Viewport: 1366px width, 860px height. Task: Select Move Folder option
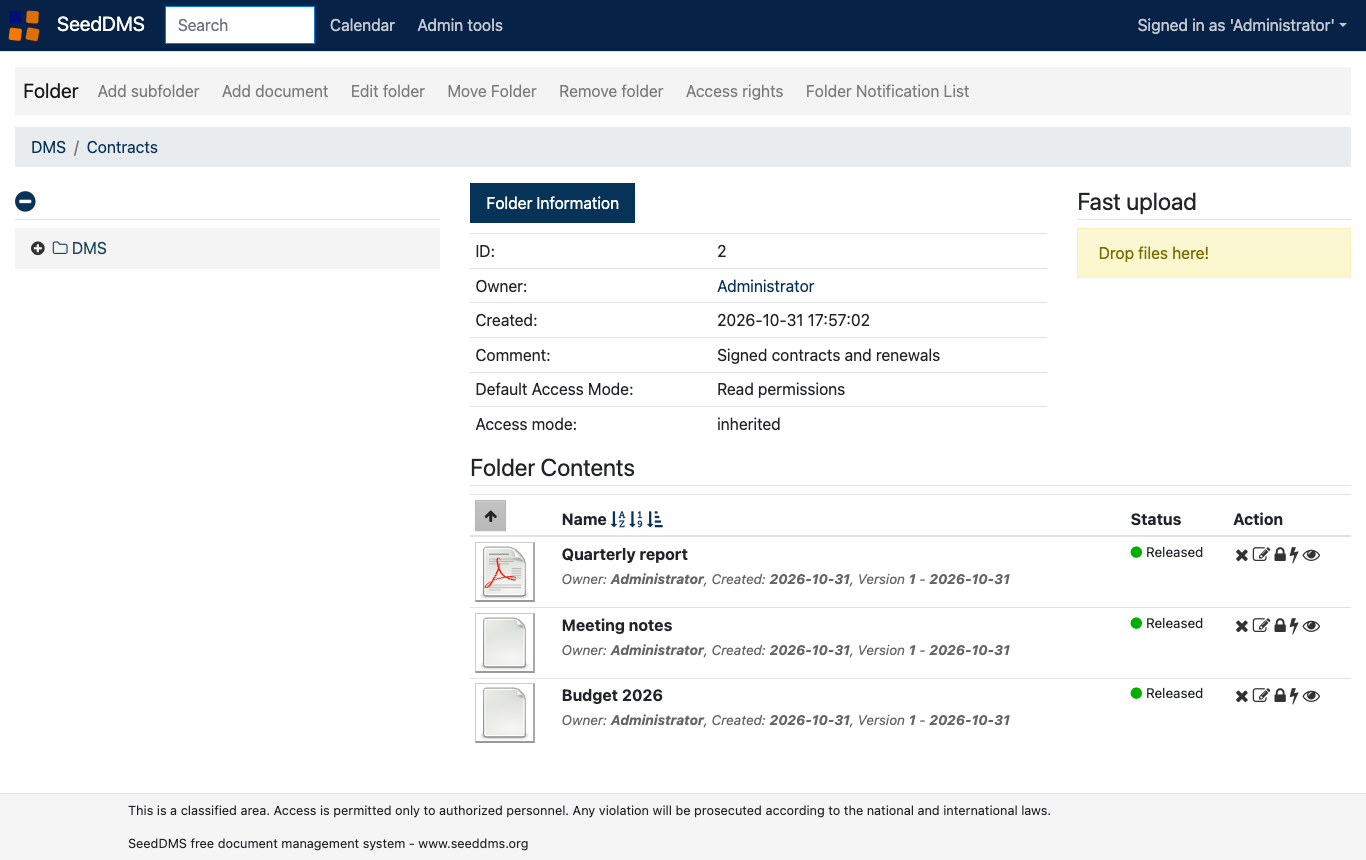(492, 91)
